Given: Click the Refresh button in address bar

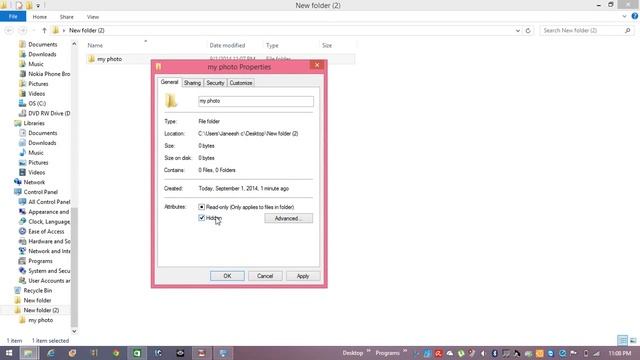Looking at the screenshot, I should 528,31.
